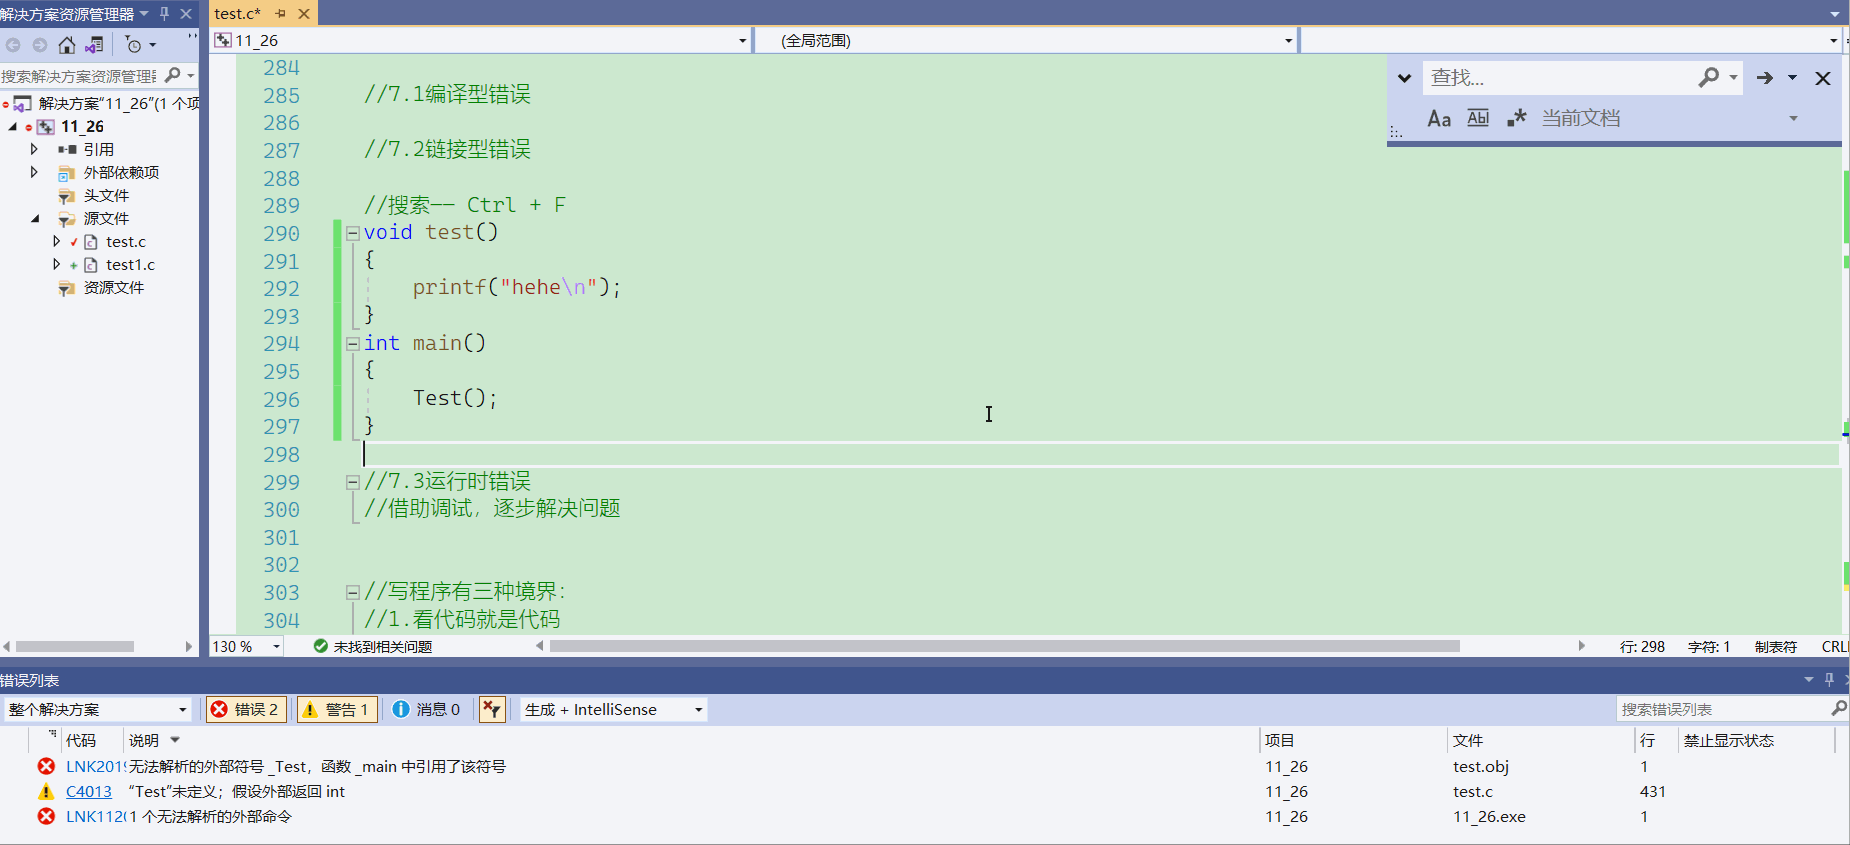The image size is (1850, 845).
Task: Select the 资源文件 folder
Action: click(113, 288)
